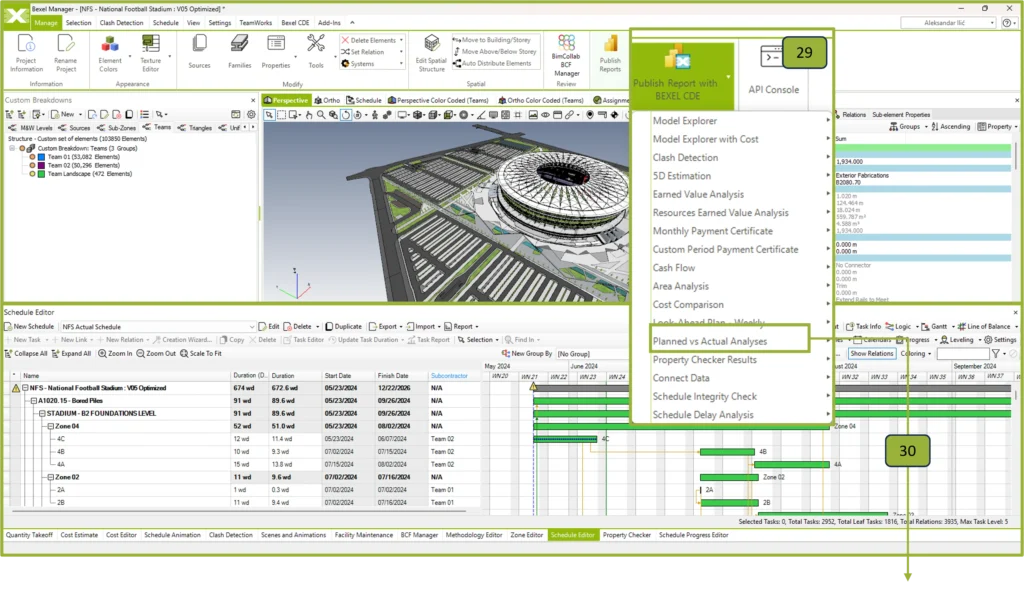Screen dimensions: 1024x590
Task: Click the green swatch for Team Landscape
Action: tap(41, 174)
